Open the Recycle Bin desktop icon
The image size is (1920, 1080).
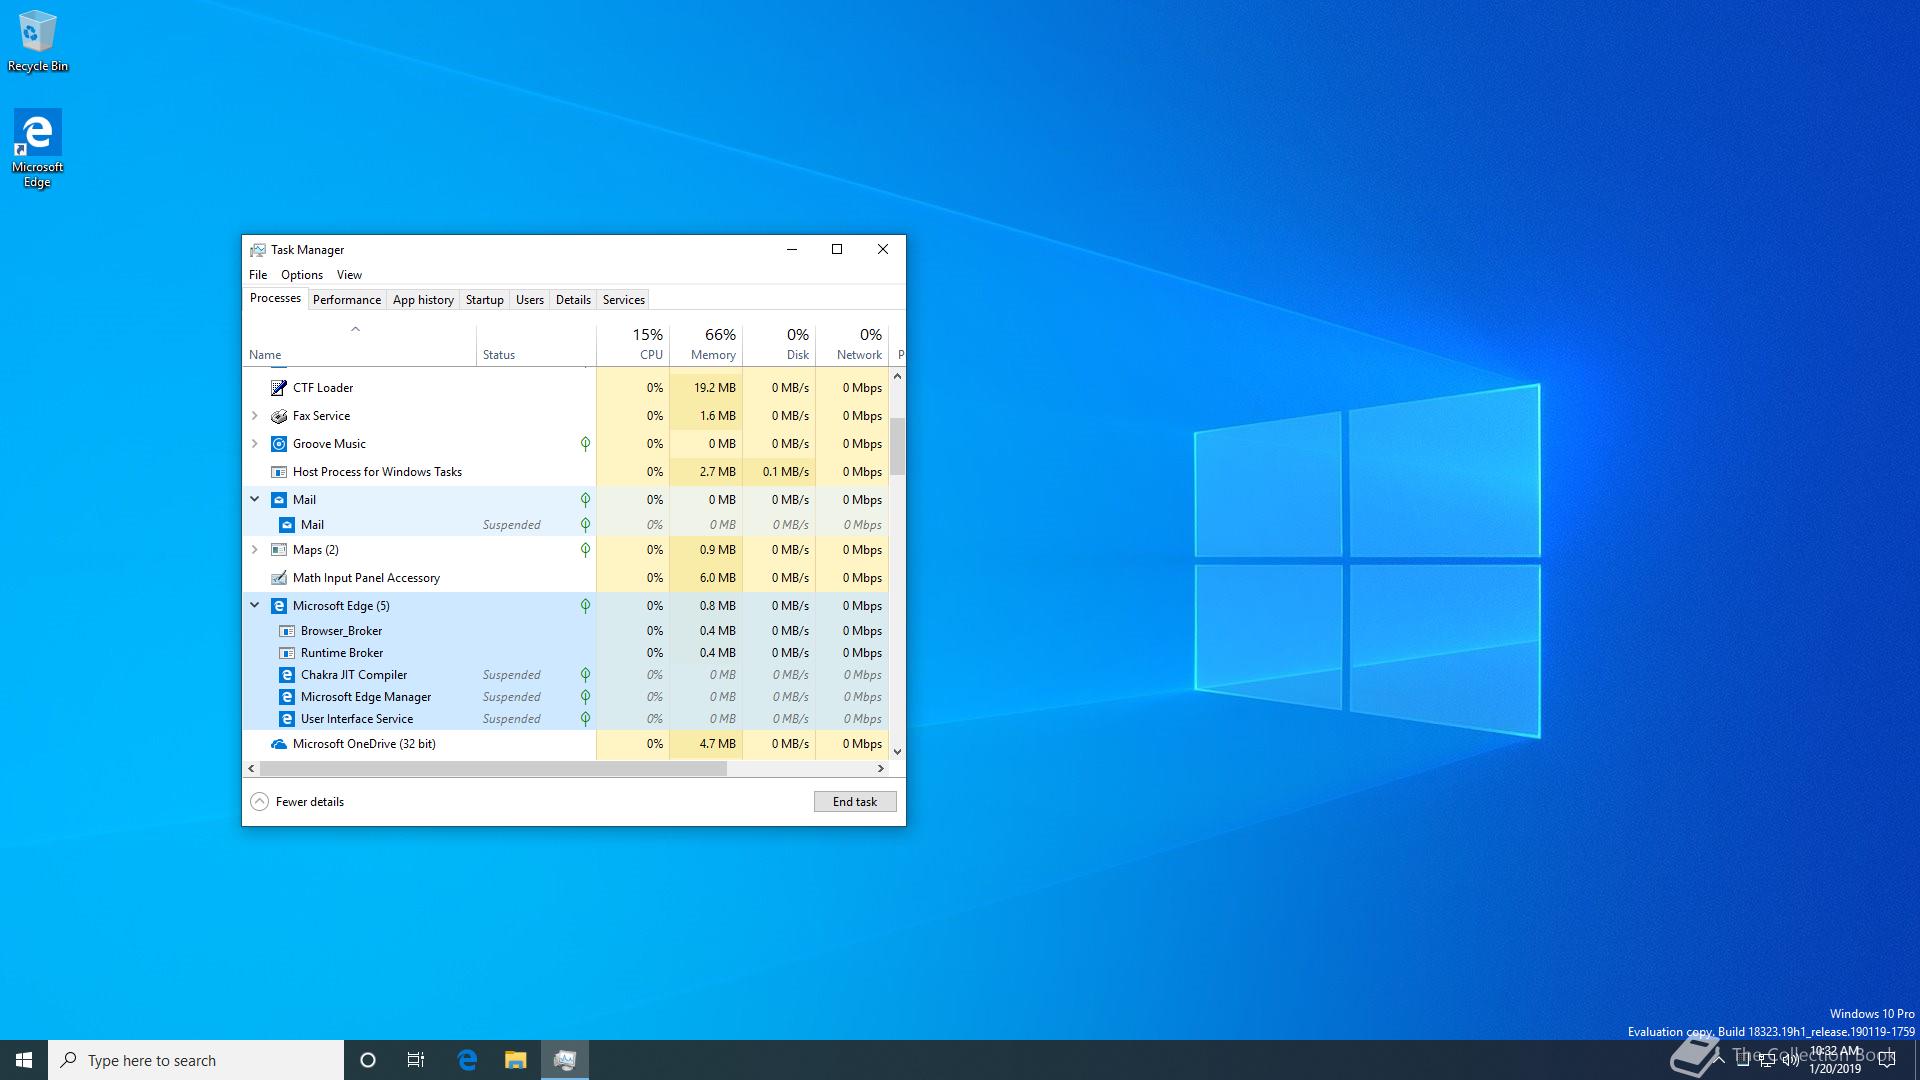(x=38, y=41)
